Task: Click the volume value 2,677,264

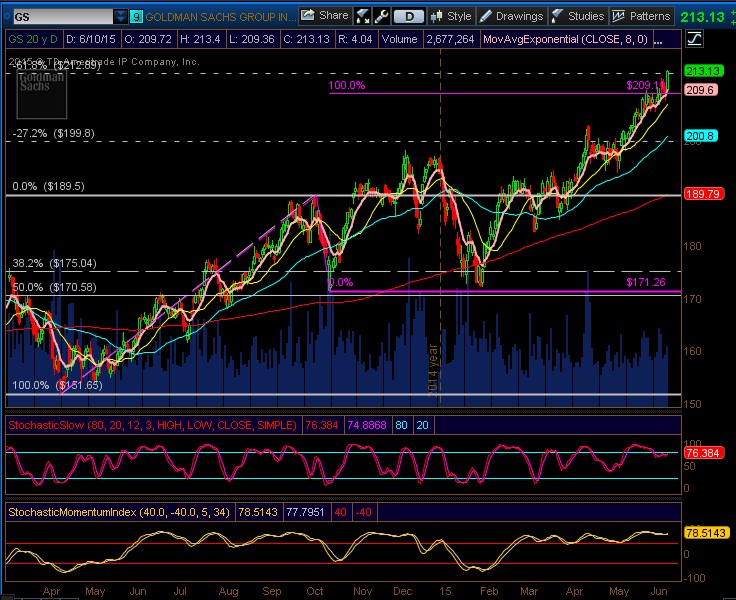Action: pyautogui.click(x=451, y=39)
